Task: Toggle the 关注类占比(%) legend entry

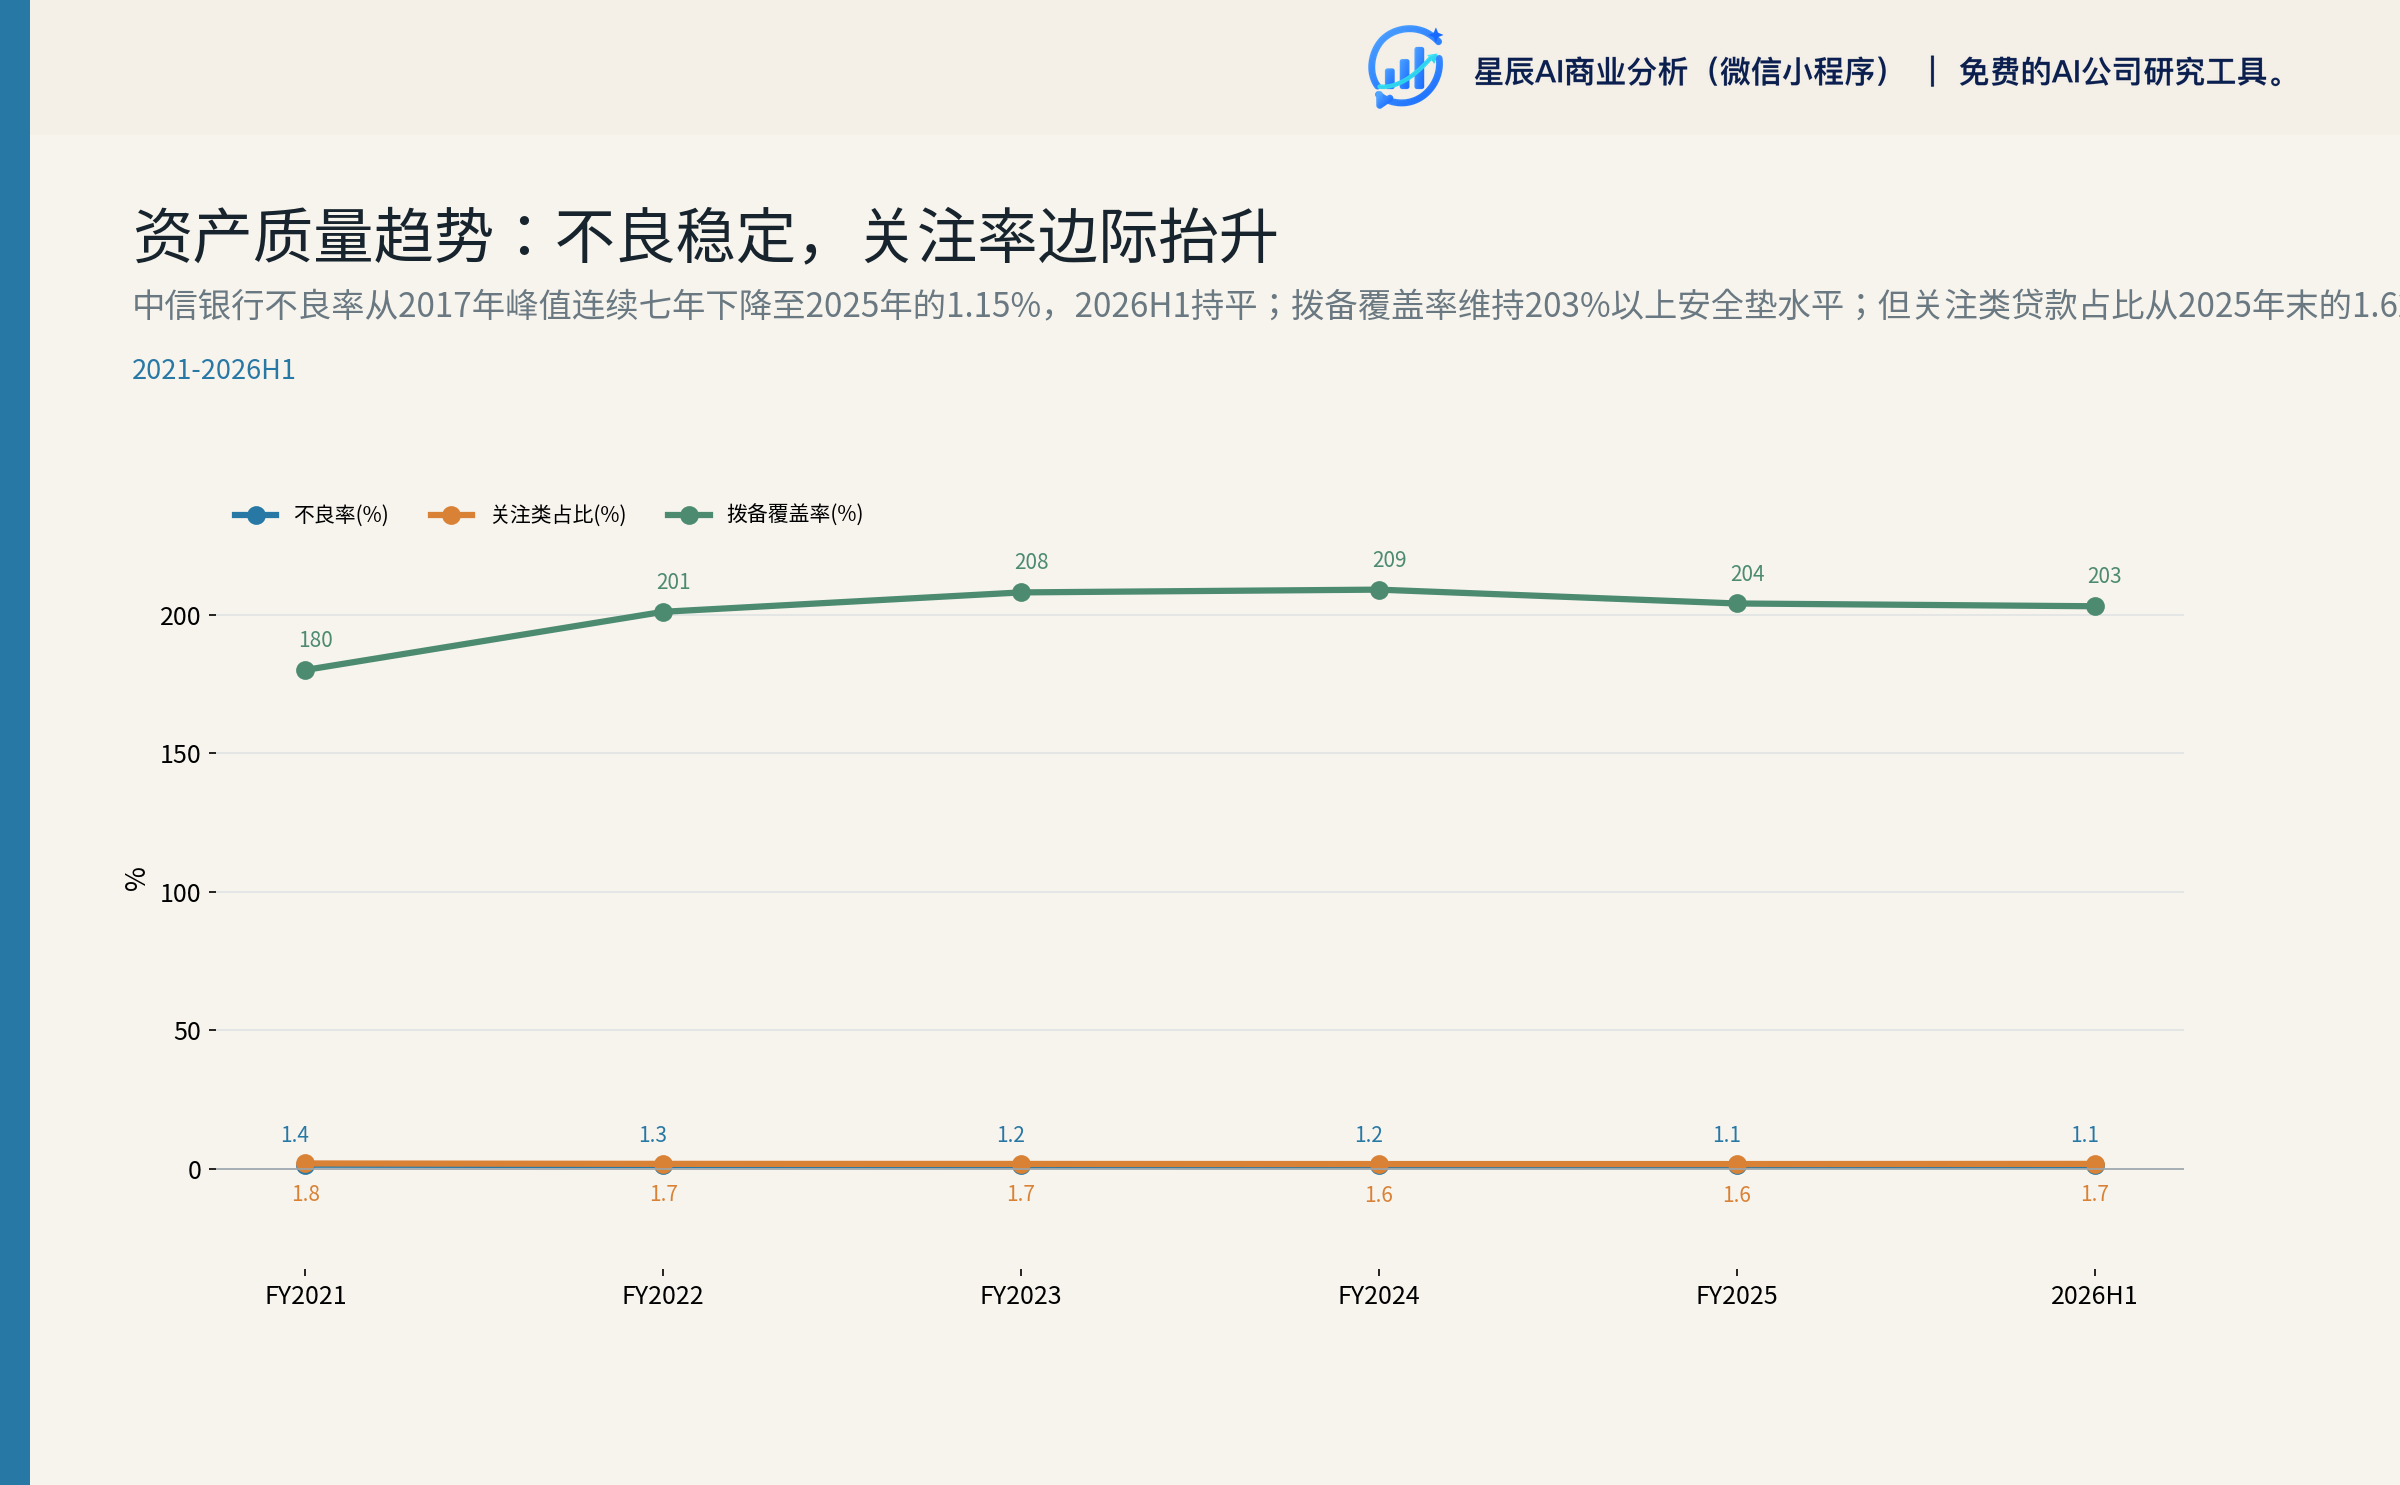Action: coord(527,515)
